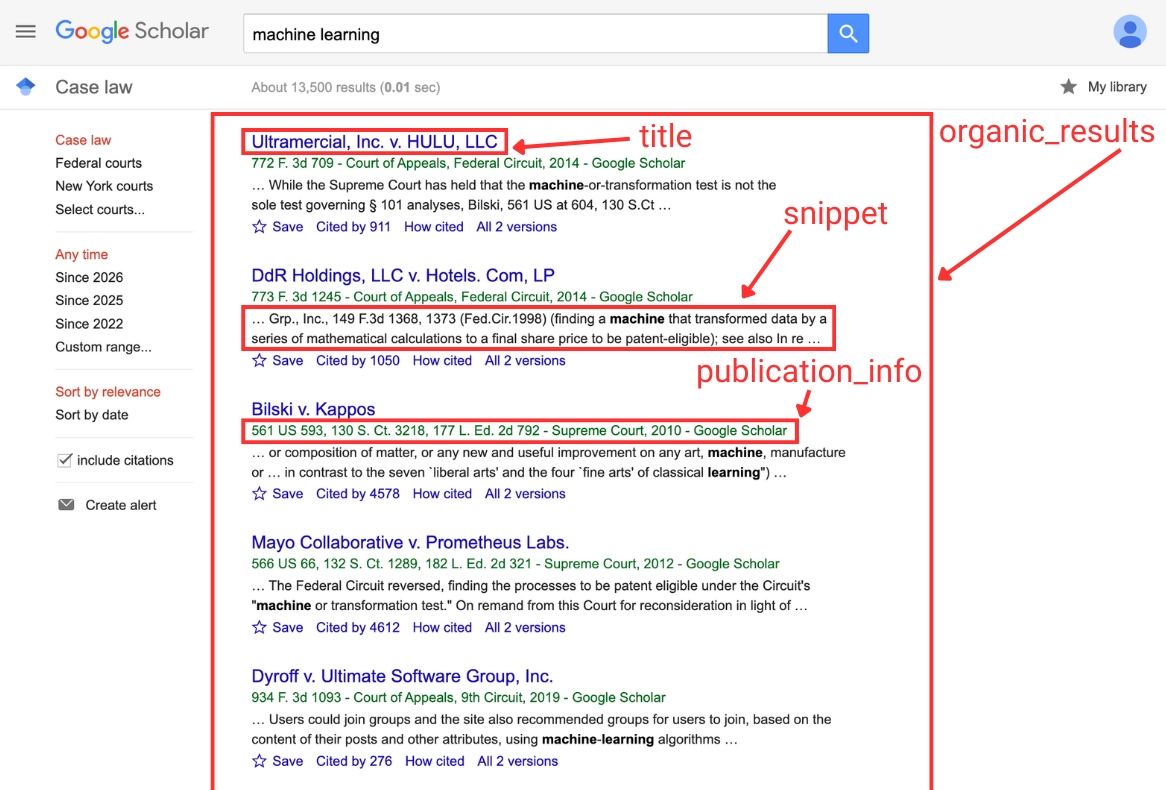This screenshot has width=1166, height=790.
Task: Click '561 US 593' Supreme Court, 2010 line
Action: (519, 431)
